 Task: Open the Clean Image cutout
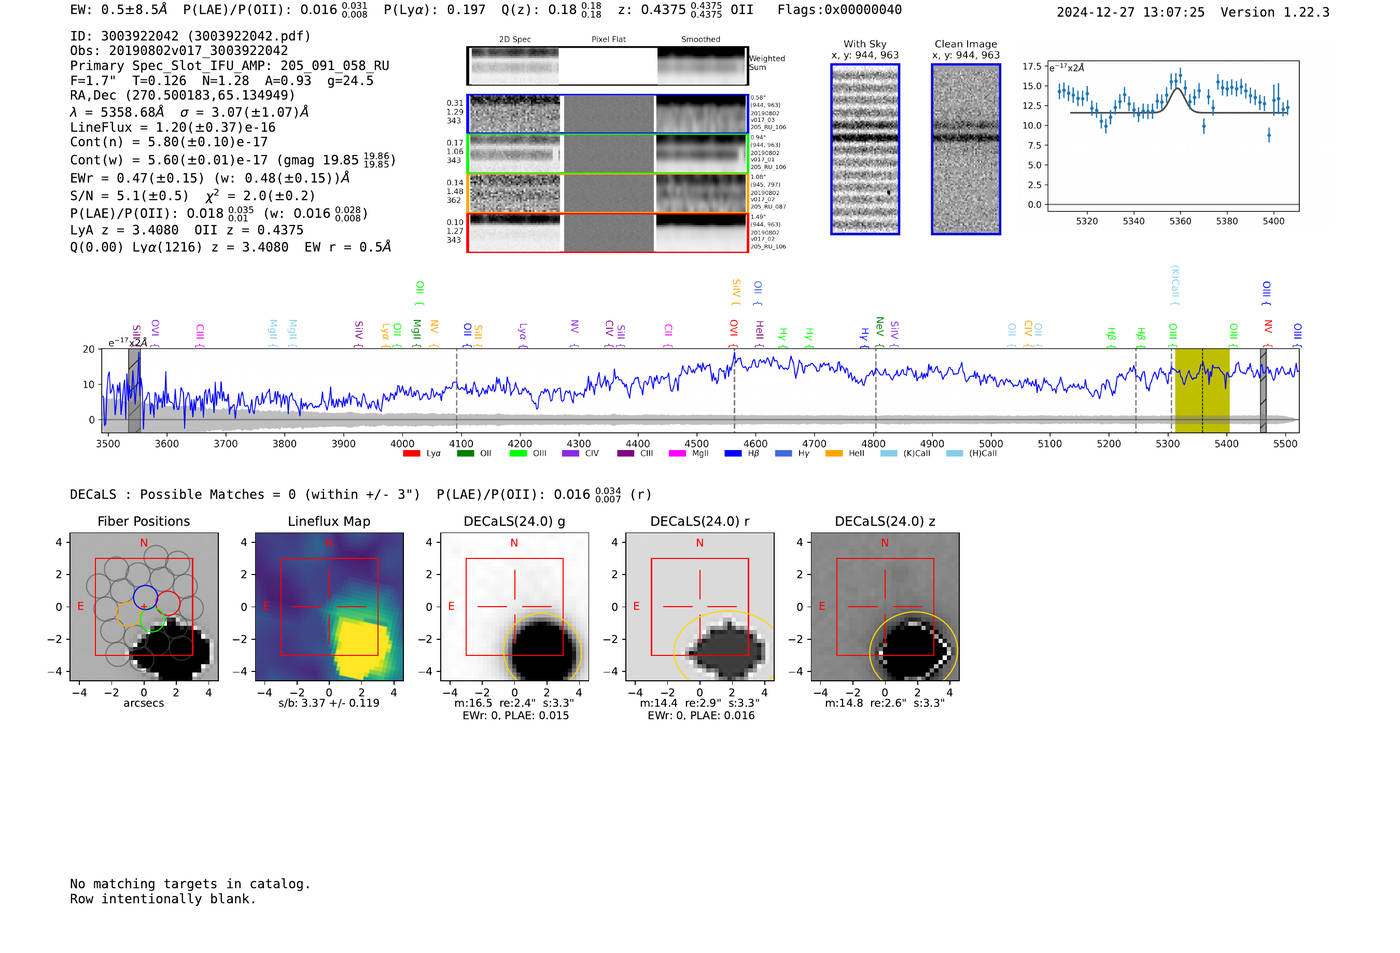966,149
